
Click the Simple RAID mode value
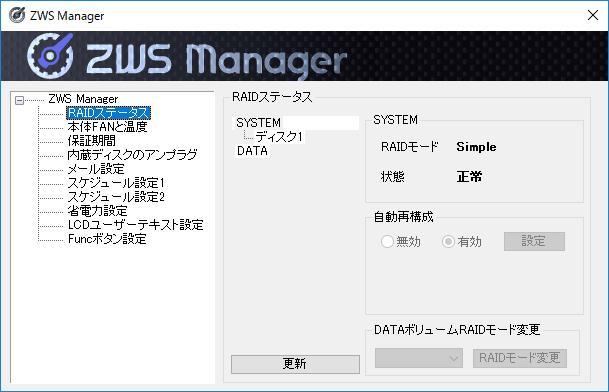pos(476,147)
